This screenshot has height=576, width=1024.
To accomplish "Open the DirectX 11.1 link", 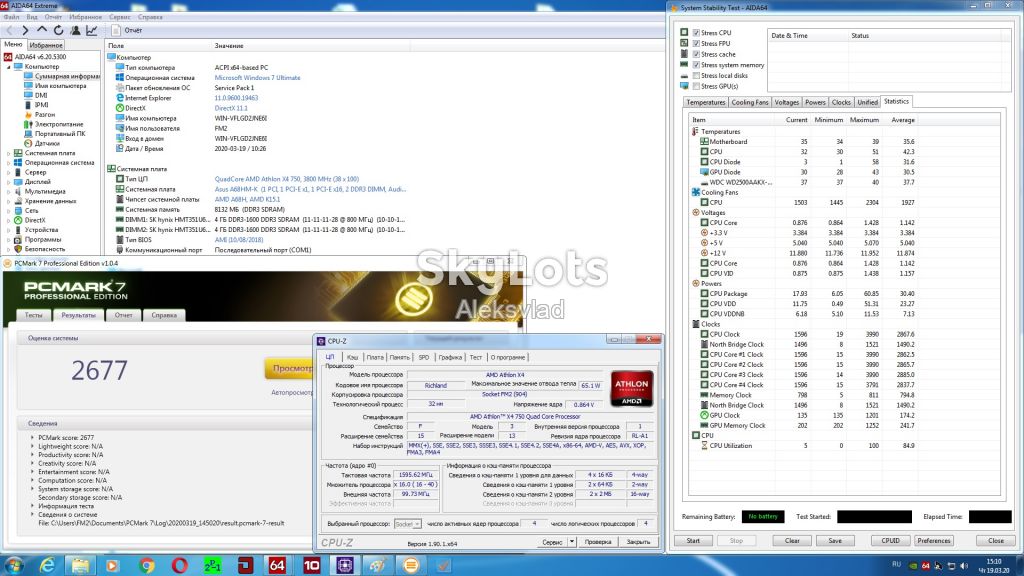I will click(231, 108).
